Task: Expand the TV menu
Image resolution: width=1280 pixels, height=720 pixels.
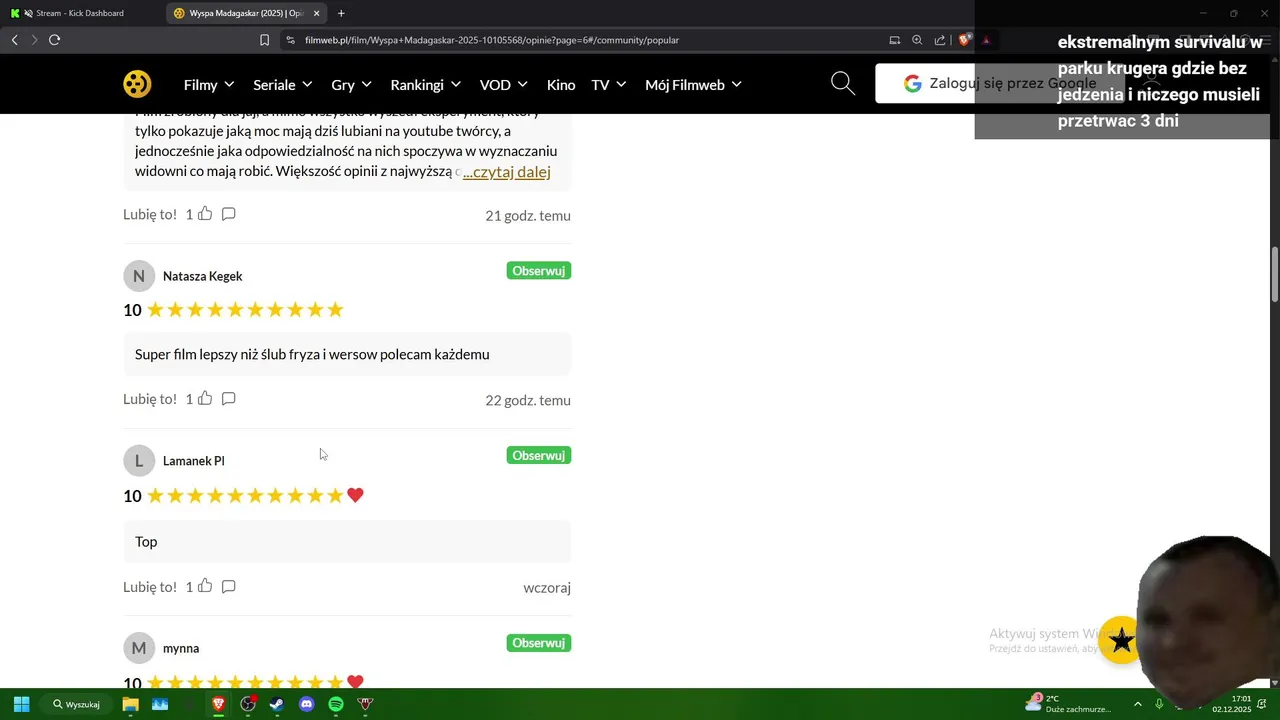Action: (609, 85)
